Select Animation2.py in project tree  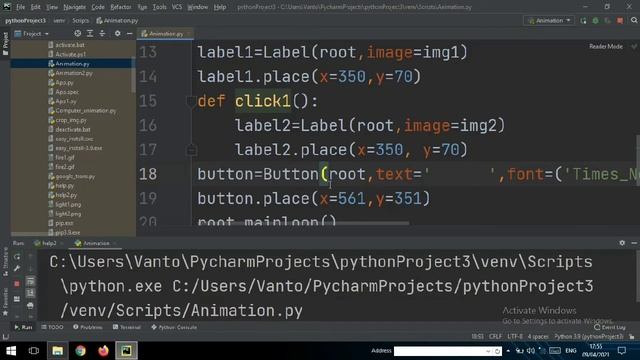74,73
